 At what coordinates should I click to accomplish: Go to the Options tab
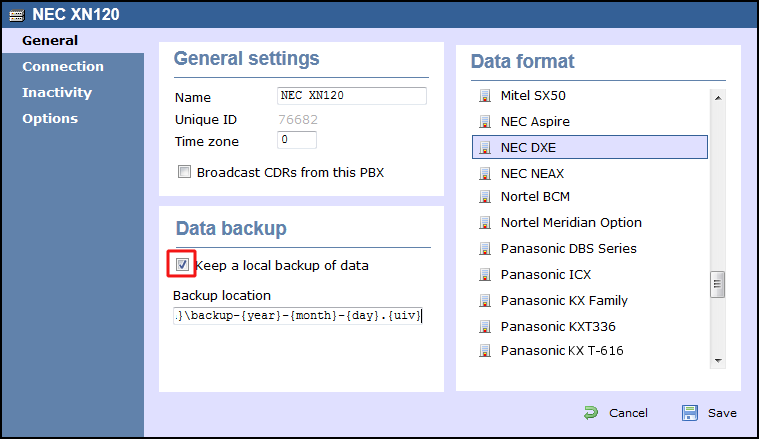coord(50,118)
